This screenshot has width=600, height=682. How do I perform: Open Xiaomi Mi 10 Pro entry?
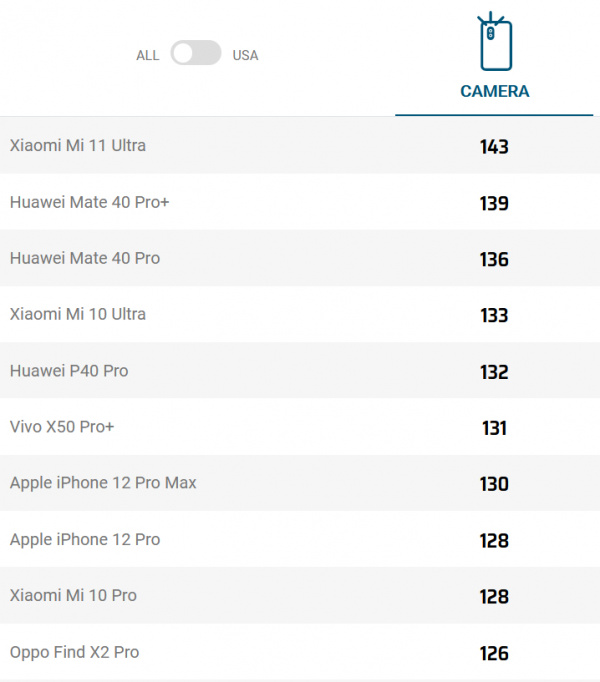73,596
